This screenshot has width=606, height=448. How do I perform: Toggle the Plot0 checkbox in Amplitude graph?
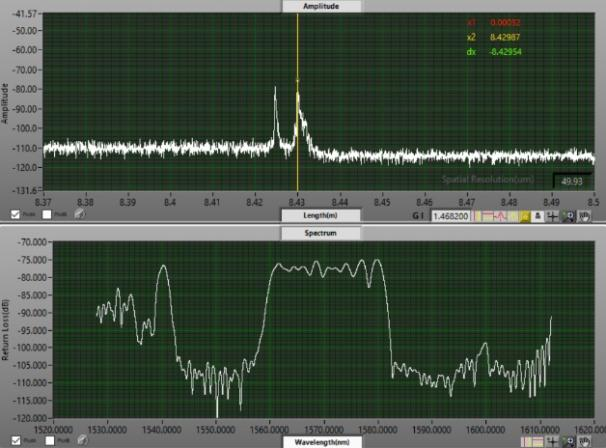tap(15, 214)
